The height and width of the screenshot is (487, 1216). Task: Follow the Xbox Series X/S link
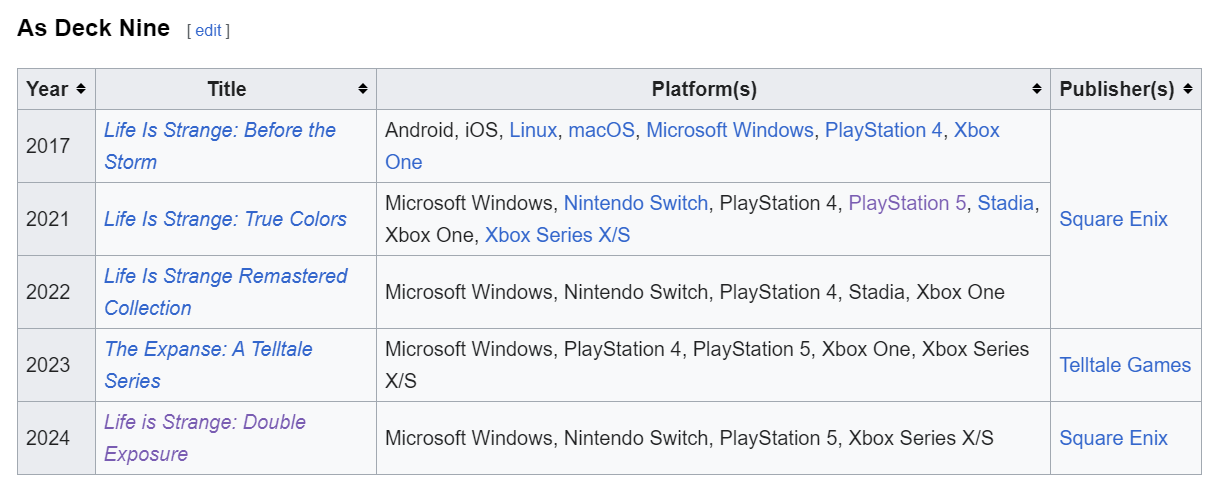point(557,235)
